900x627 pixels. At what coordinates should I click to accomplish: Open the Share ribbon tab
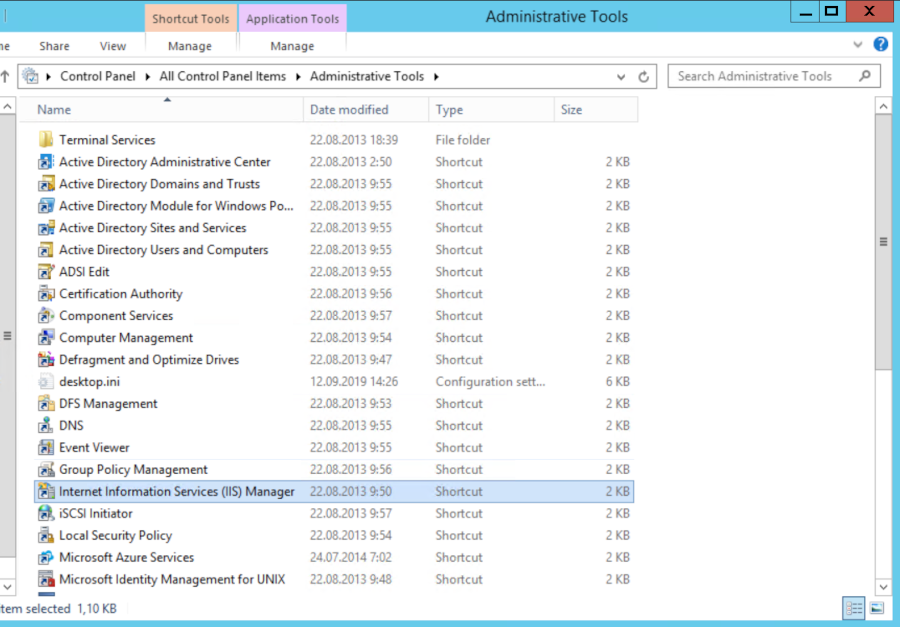54,46
